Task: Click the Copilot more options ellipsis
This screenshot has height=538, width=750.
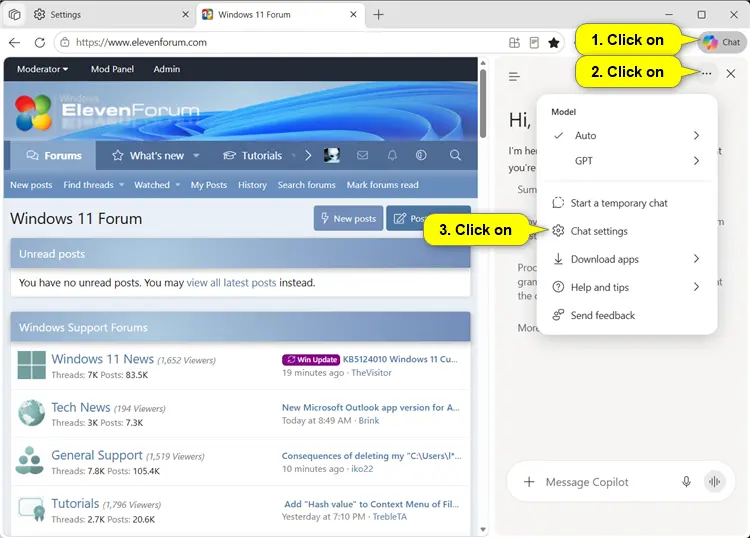Action: (706, 74)
